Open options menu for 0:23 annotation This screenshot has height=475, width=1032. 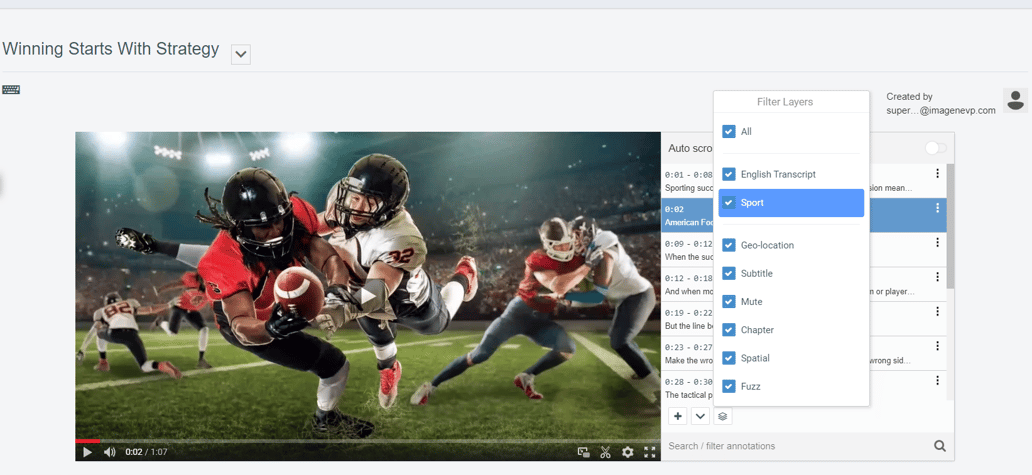[x=937, y=346]
